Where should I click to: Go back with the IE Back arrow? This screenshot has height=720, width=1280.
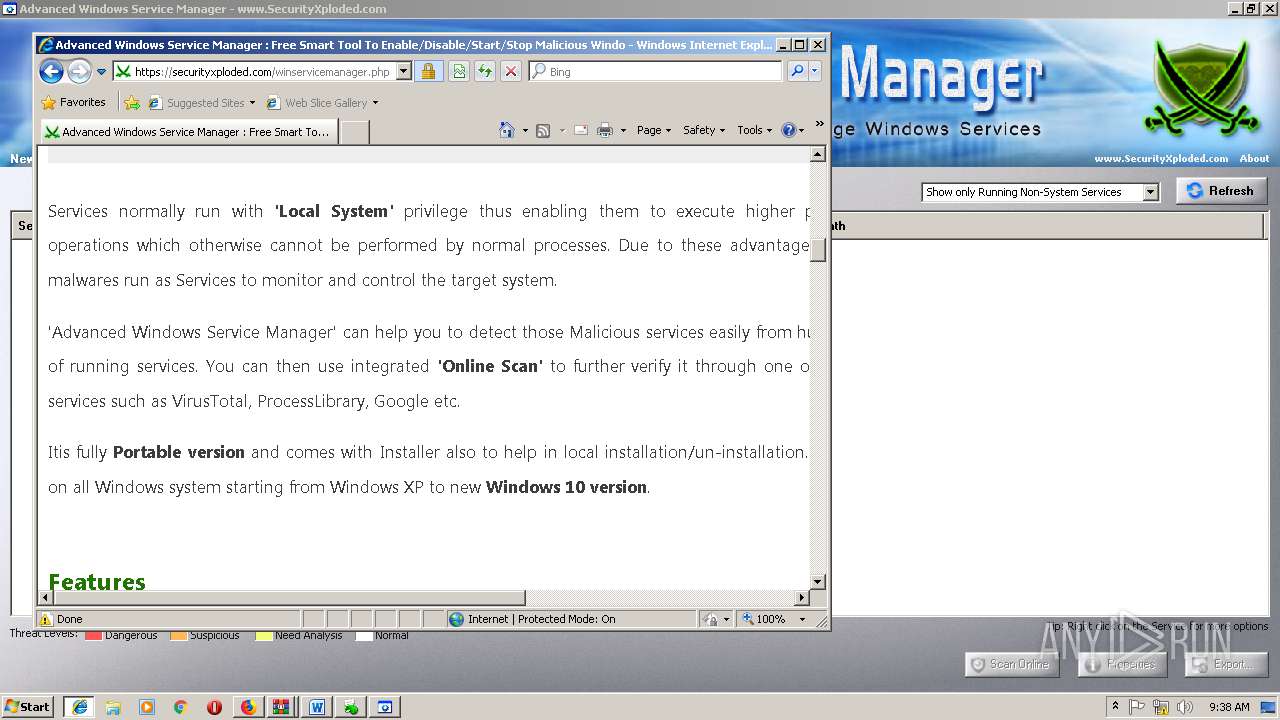tap(51, 71)
